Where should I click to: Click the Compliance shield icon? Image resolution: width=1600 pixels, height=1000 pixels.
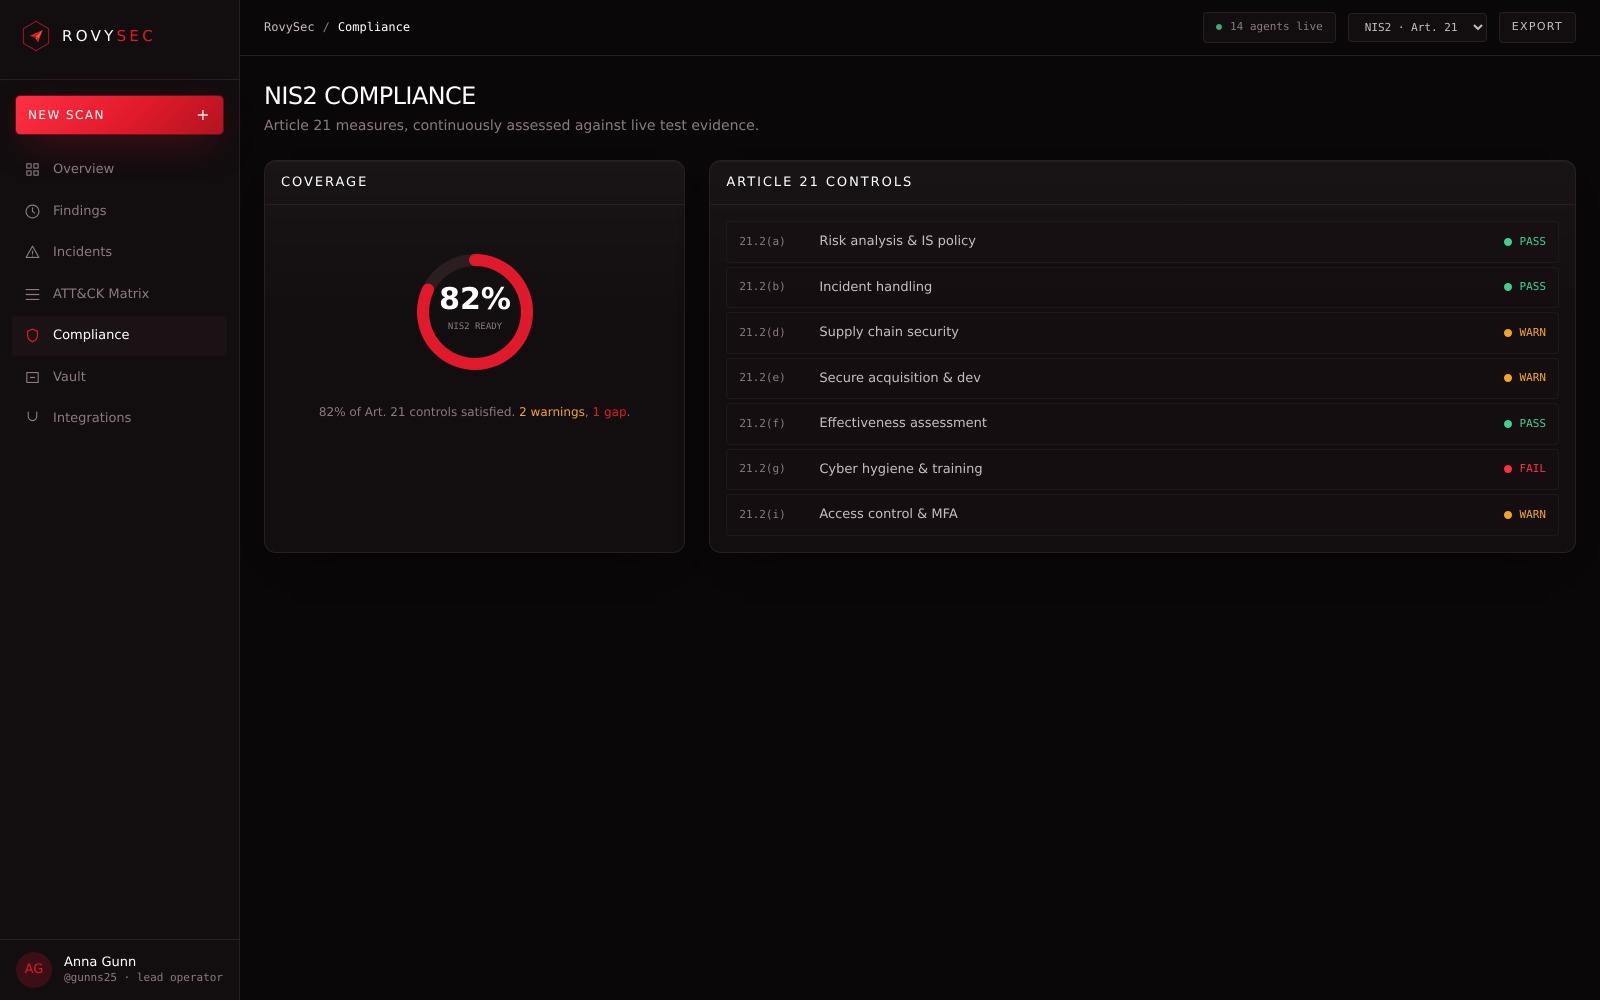[32, 335]
